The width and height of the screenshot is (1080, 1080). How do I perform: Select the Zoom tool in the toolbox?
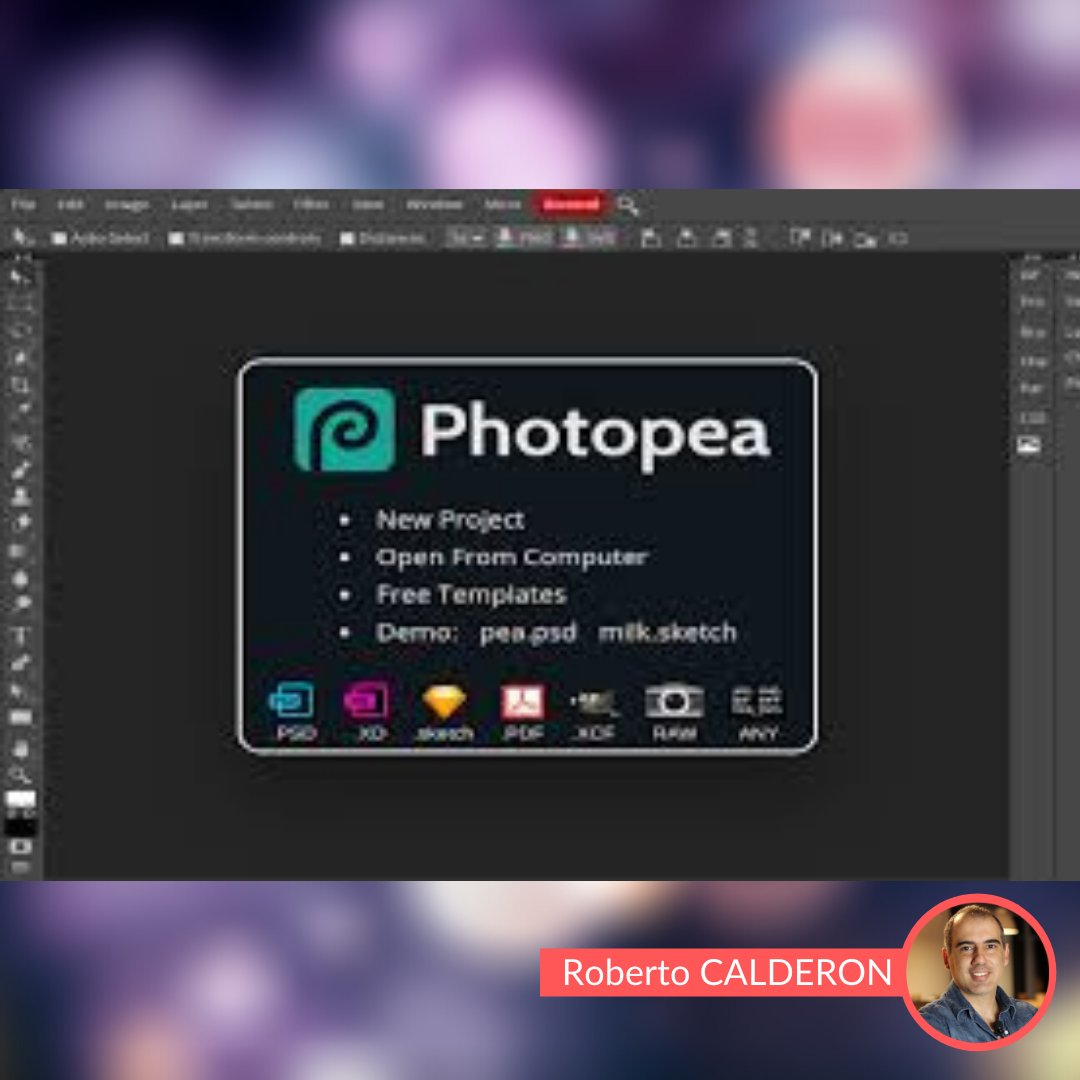(20, 776)
